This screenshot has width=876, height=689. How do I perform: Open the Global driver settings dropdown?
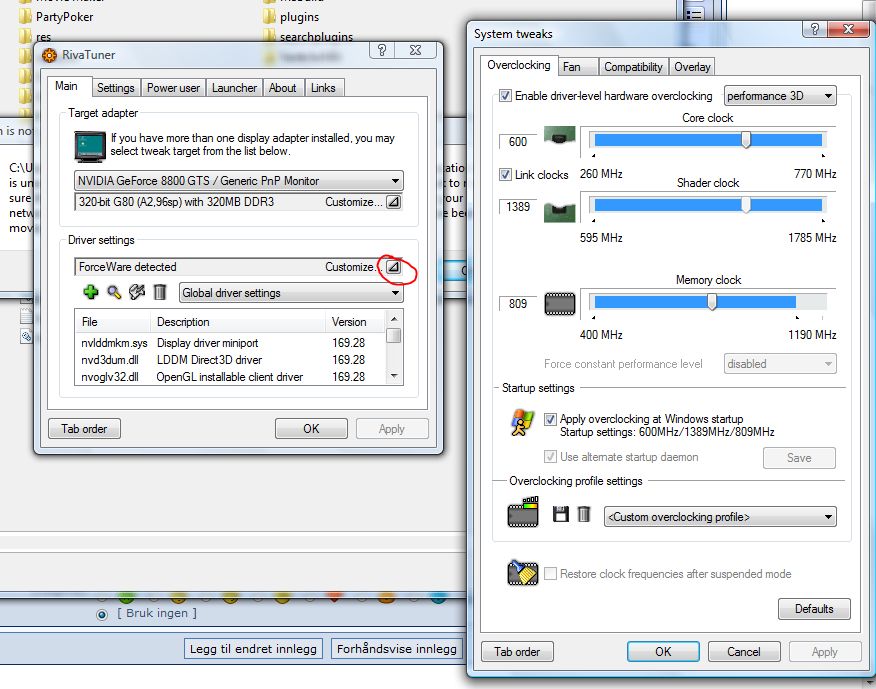click(291, 293)
